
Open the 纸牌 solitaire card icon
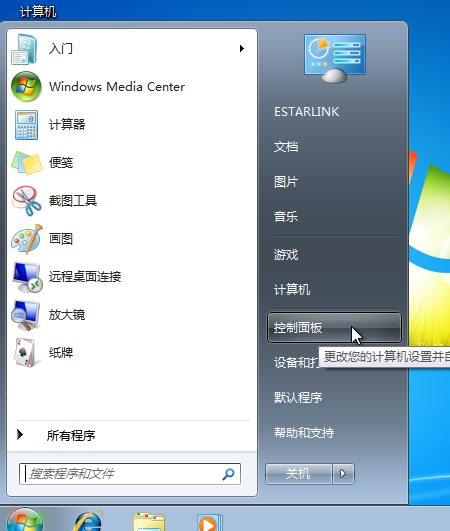click(x=26, y=353)
